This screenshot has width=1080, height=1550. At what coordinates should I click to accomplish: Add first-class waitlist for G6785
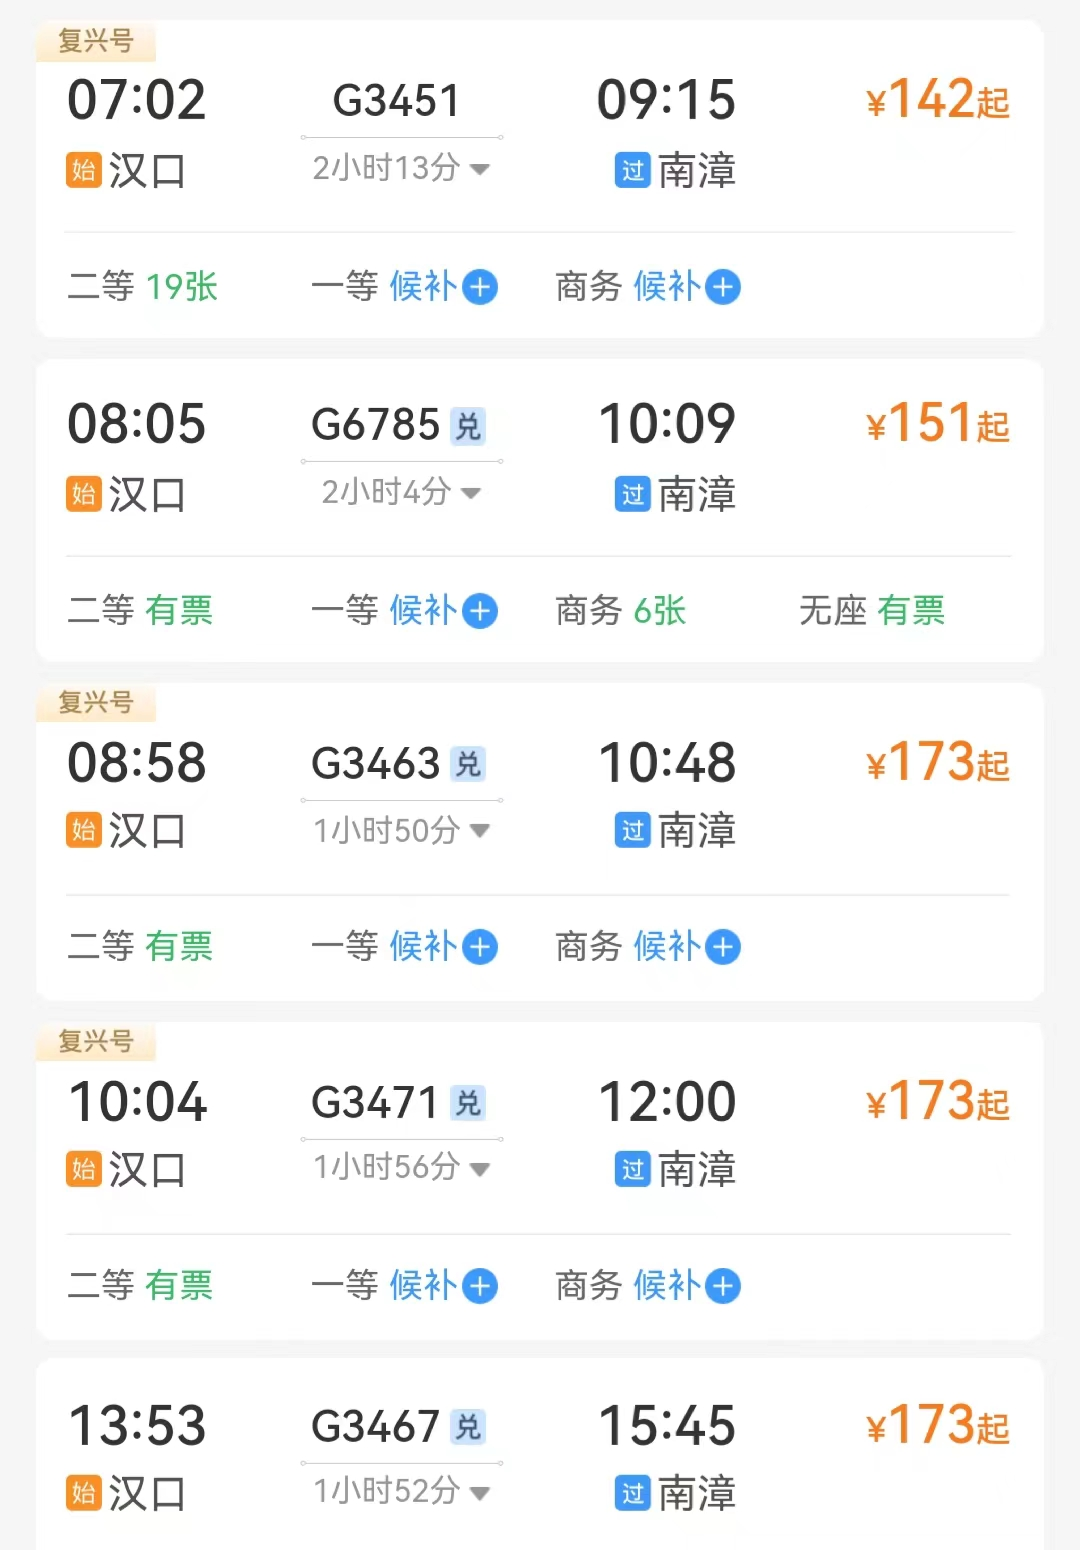point(480,611)
